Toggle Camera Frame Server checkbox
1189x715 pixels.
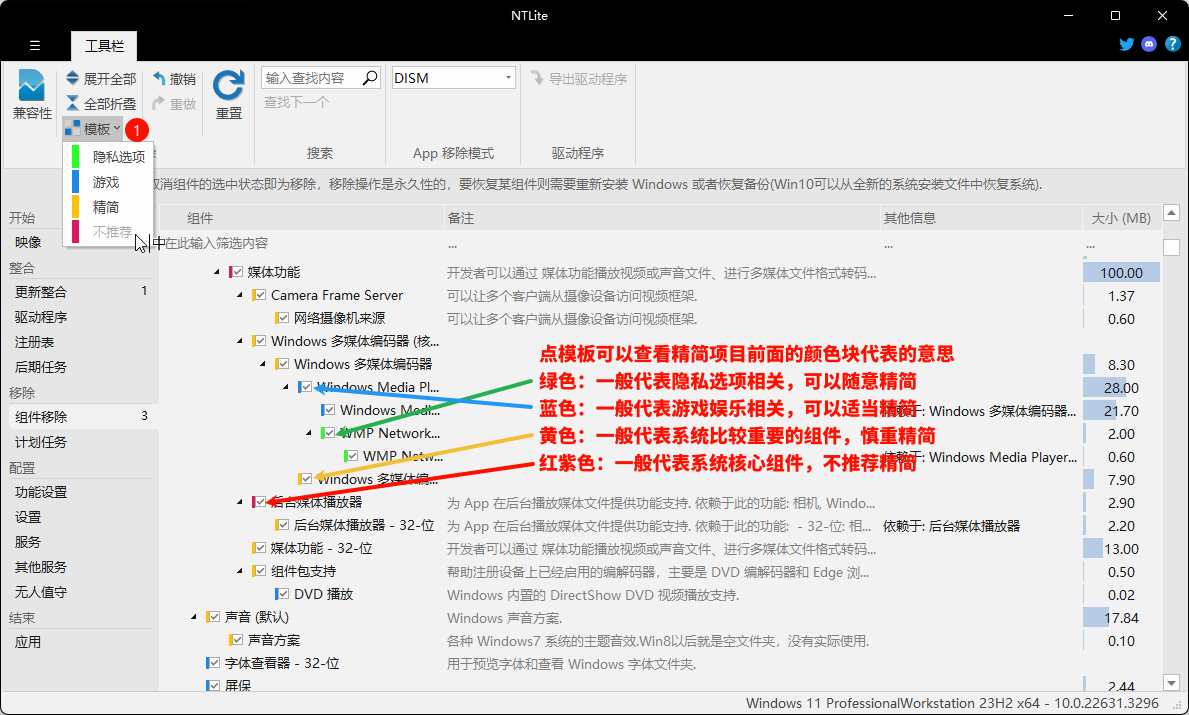(260, 295)
